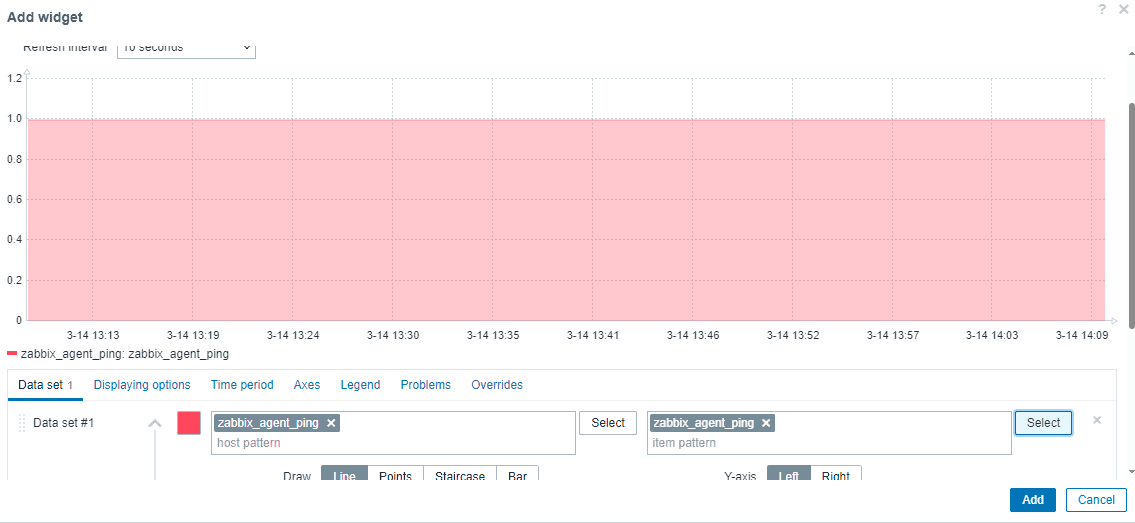Open the red data set color picker
Image resolution: width=1135 pixels, height=523 pixels.
click(189, 423)
